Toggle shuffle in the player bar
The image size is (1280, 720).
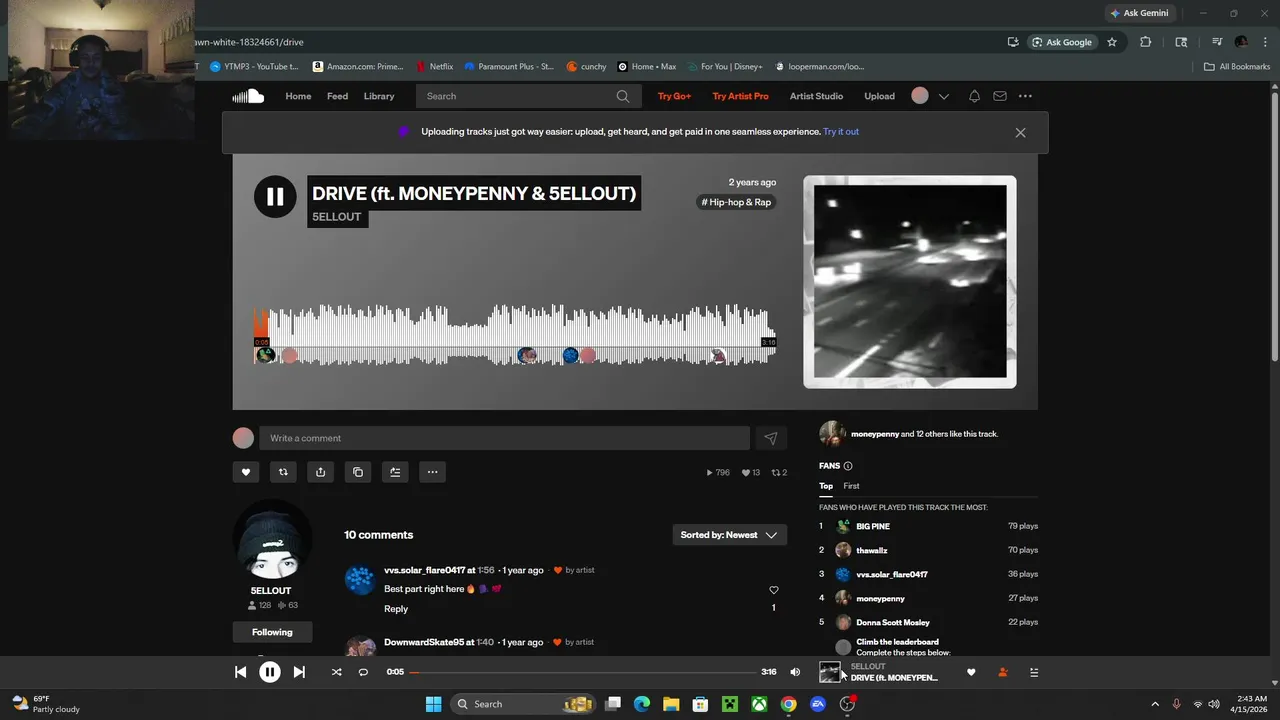[x=336, y=672]
